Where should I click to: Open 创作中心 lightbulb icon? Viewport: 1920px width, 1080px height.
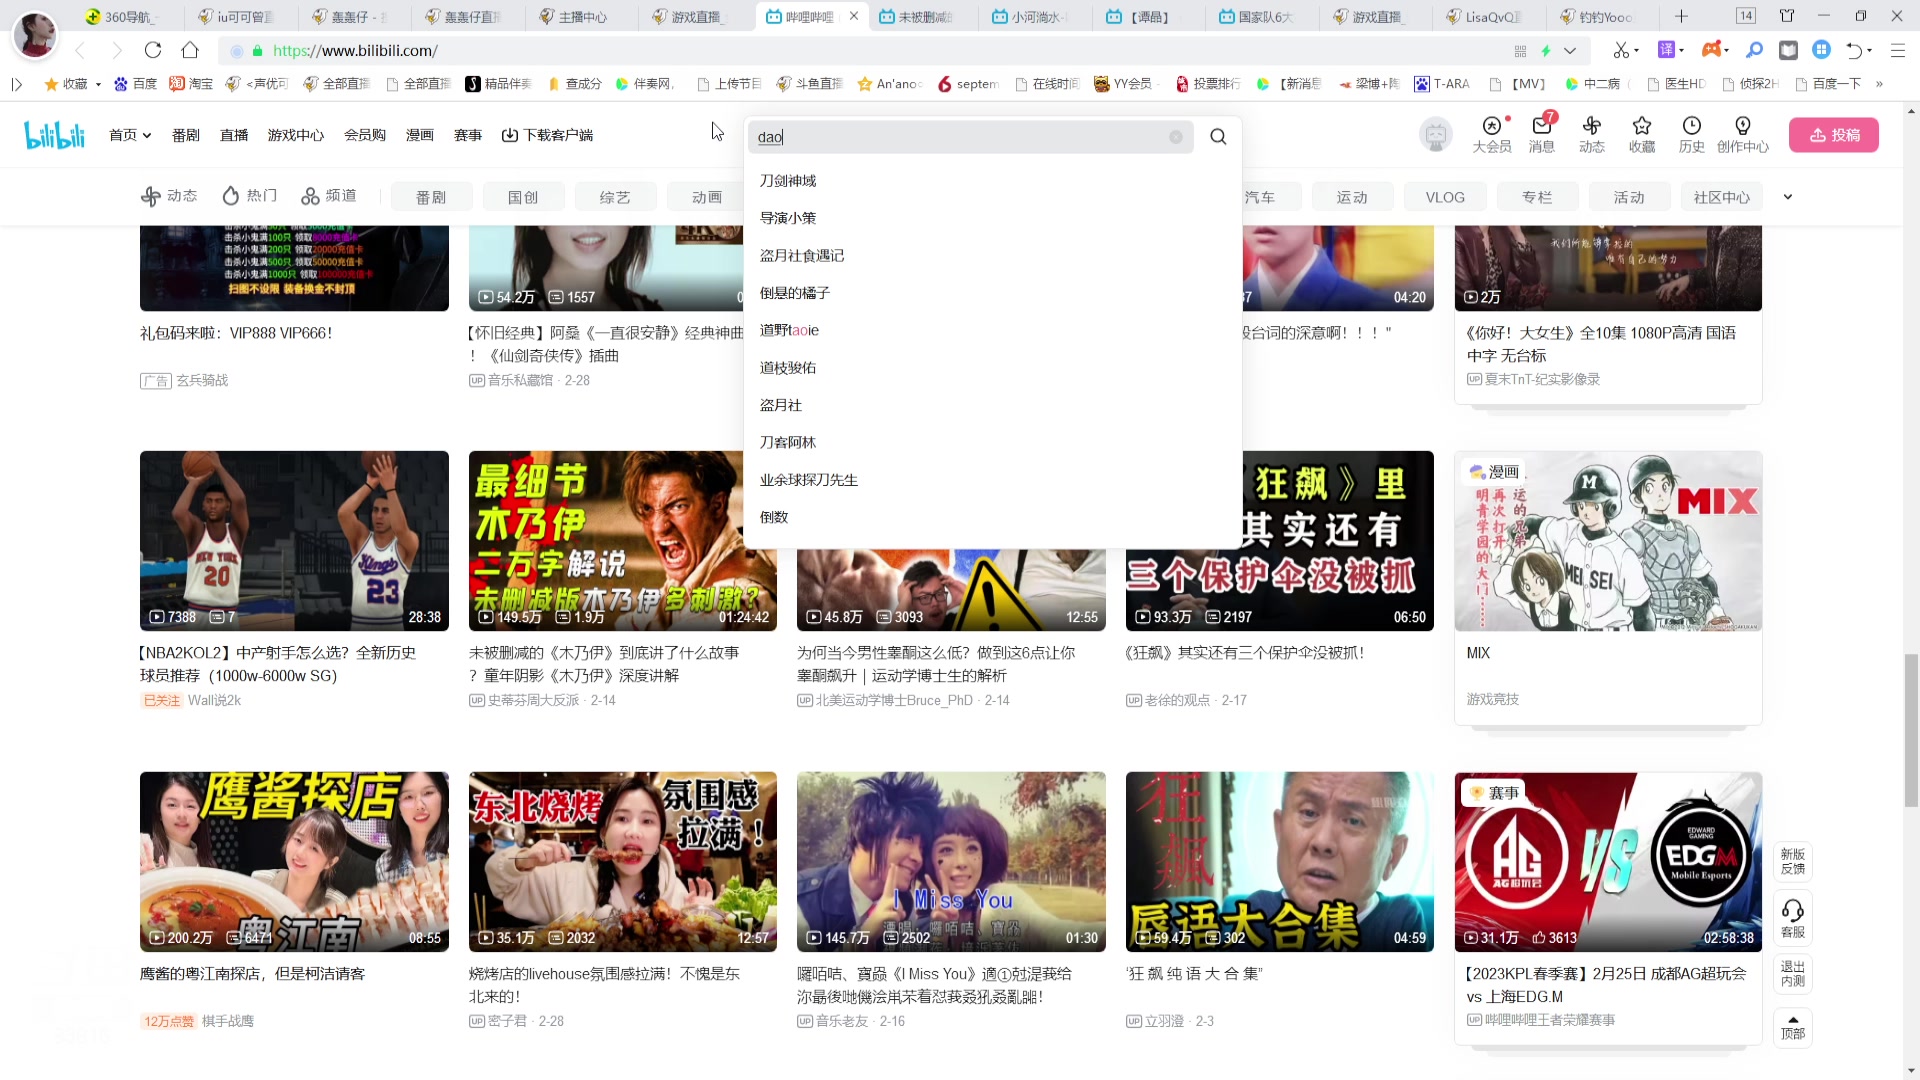1743,135
